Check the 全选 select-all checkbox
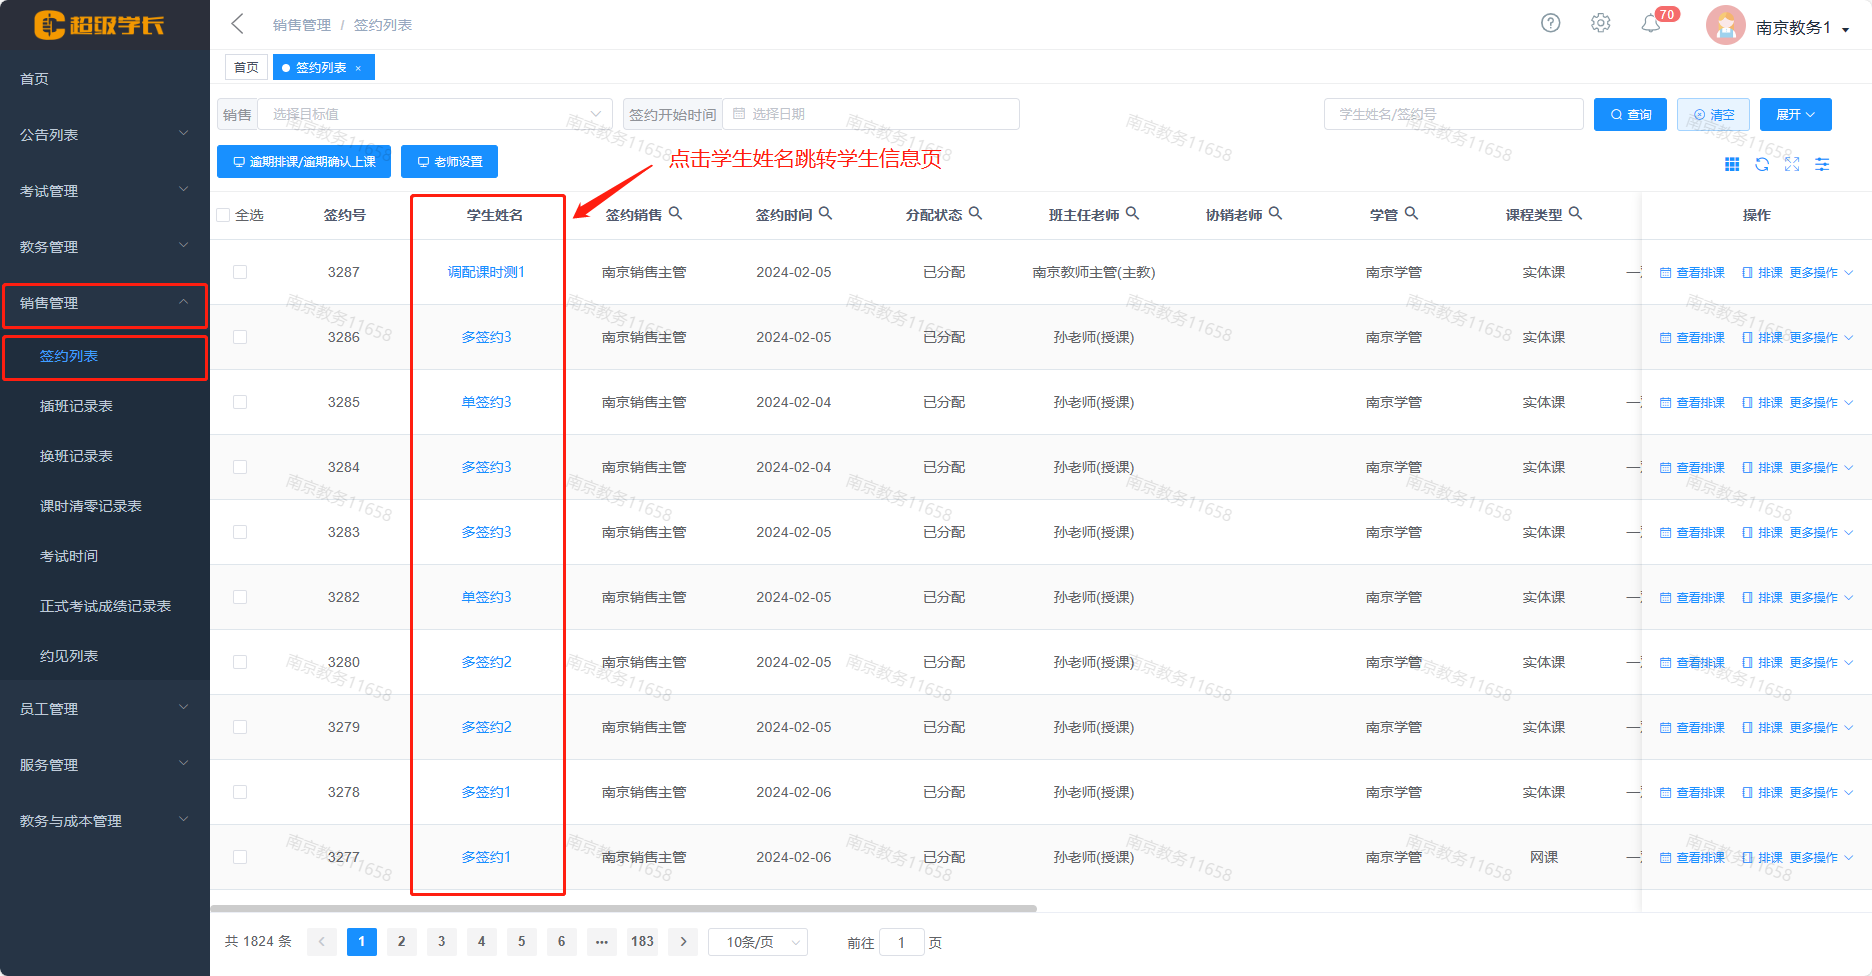The image size is (1872, 976). [x=224, y=215]
